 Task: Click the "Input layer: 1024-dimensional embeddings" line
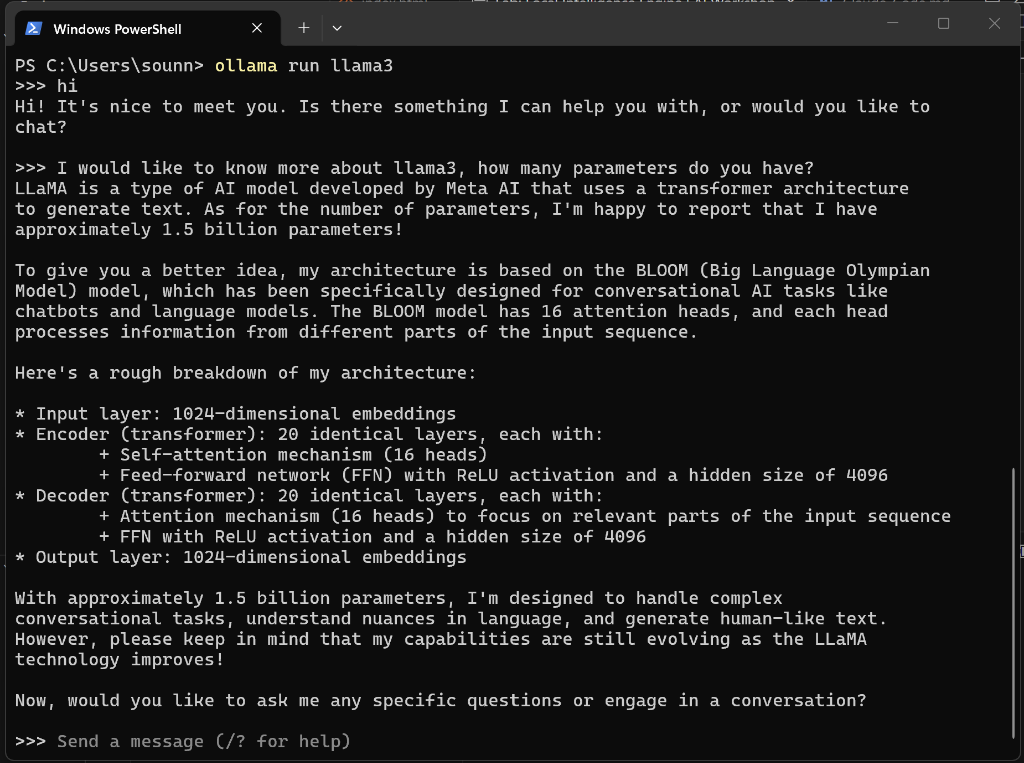(x=235, y=414)
